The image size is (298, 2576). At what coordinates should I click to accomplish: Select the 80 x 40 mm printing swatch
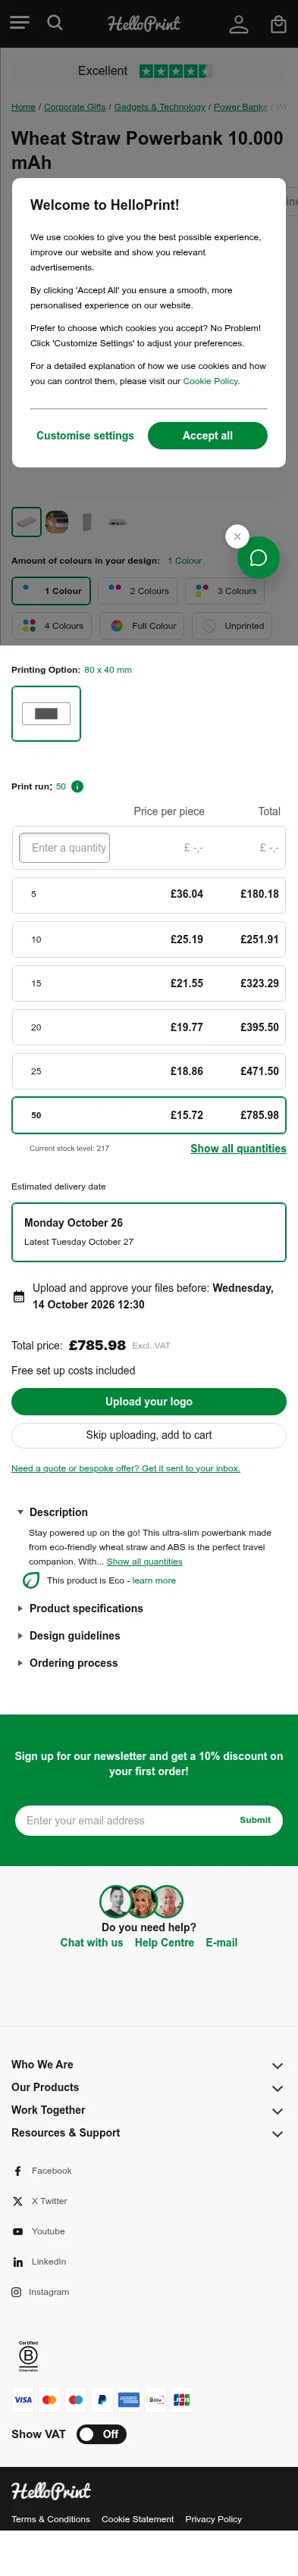(x=46, y=713)
